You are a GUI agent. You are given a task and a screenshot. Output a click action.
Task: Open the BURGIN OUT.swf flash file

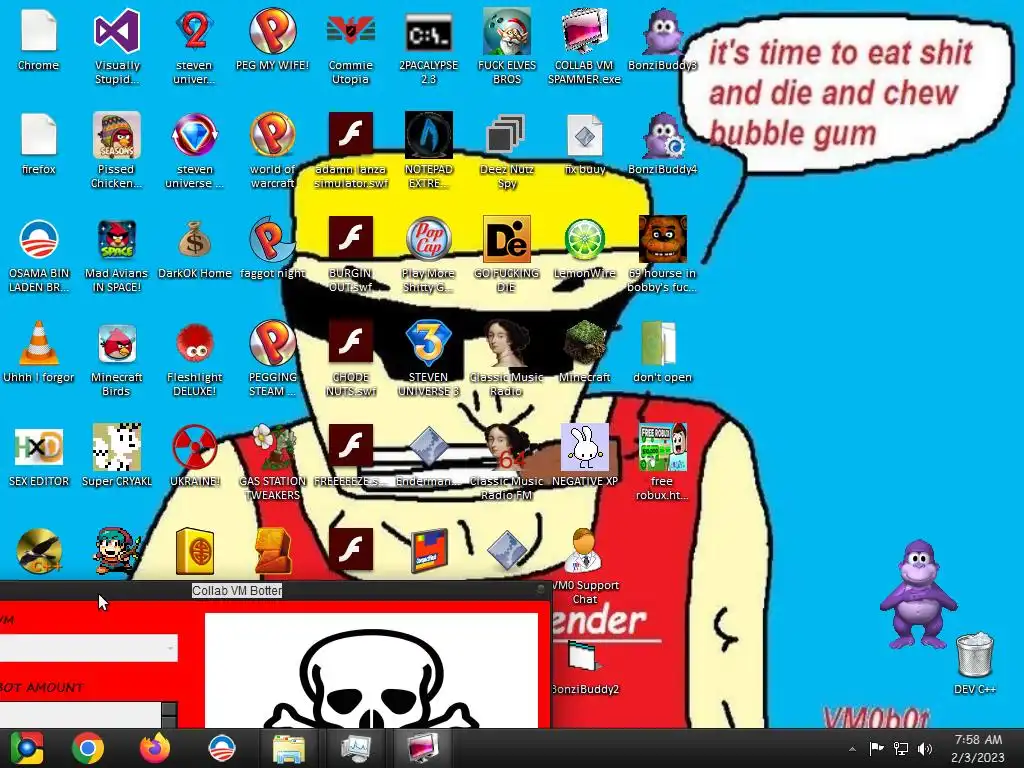click(x=351, y=255)
